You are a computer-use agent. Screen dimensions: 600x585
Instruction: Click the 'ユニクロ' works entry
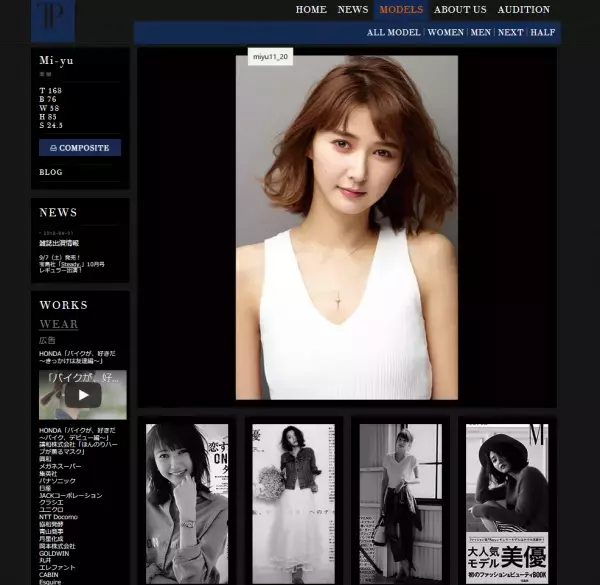[x=51, y=510]
